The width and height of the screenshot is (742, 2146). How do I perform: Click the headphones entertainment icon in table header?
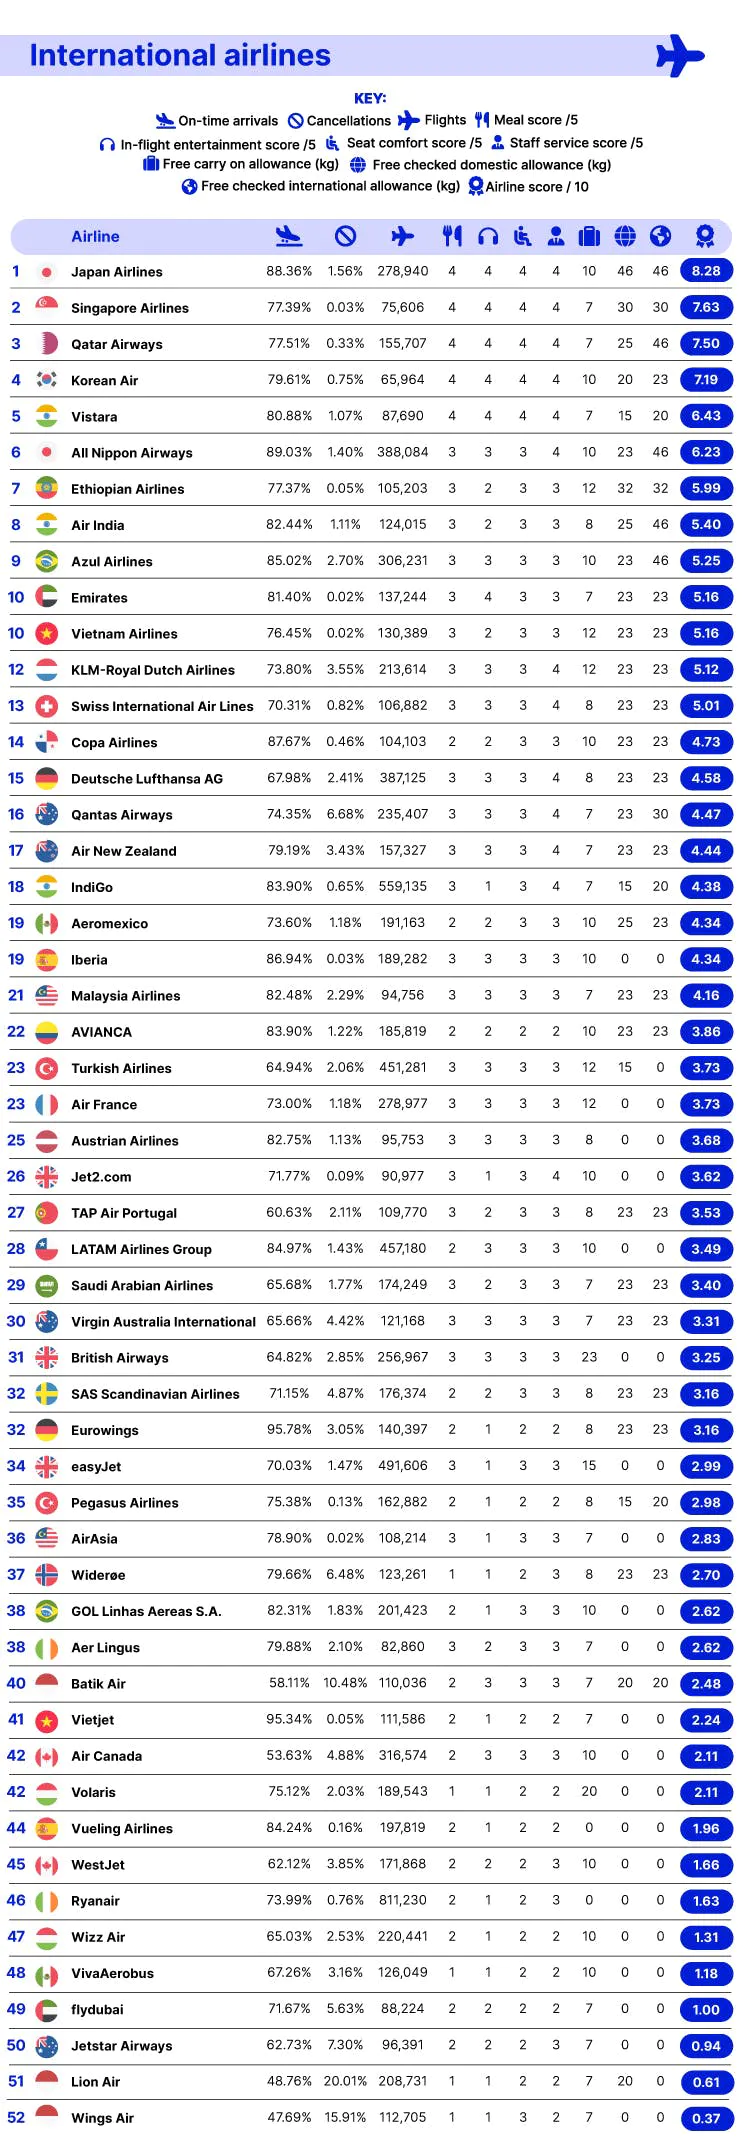coord(488,236)
